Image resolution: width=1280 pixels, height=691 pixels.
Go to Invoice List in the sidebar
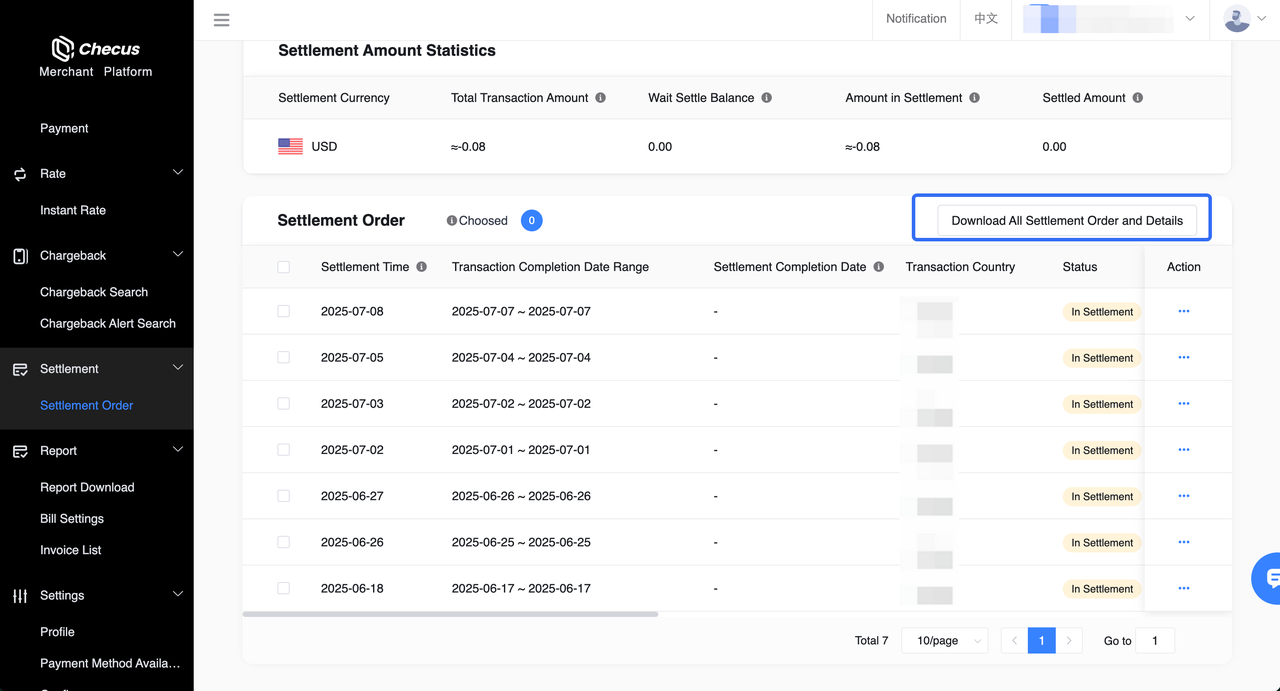tap(71, 550)
